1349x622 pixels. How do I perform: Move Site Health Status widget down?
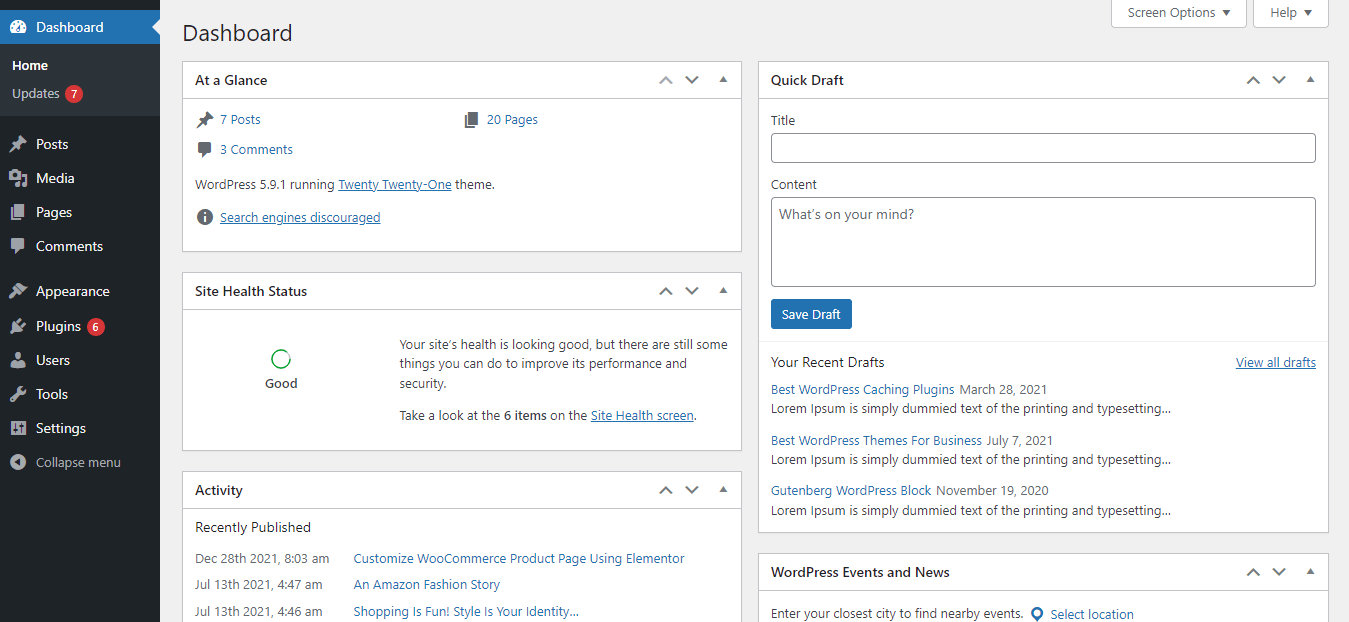[x=692, y=291]
